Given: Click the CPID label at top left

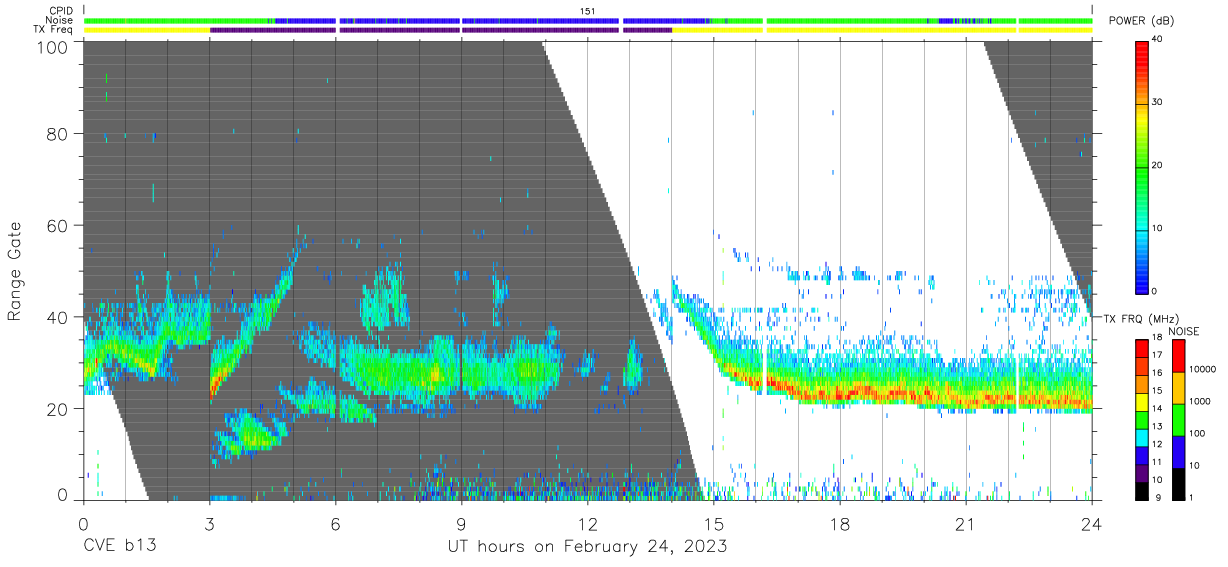Looking at the screenshot, I should coord(61,11).
